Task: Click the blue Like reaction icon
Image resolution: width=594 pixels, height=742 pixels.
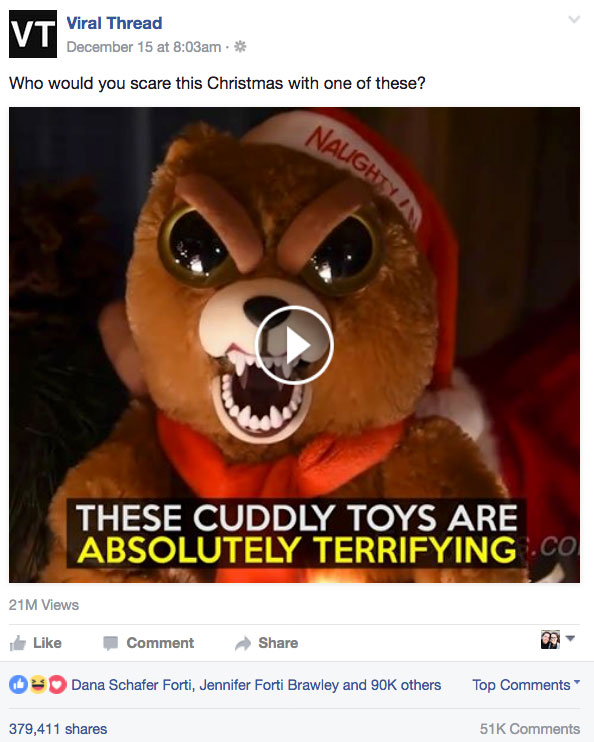Action: click(18, 685)
